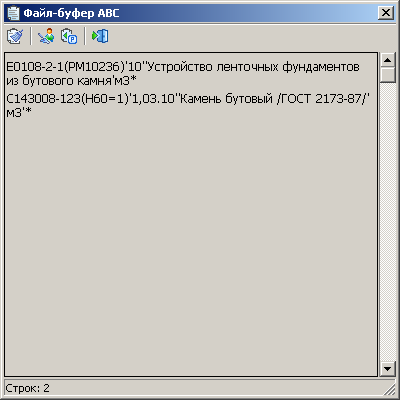The height and width of the screenshot is (400, 400).
Task: Click the 'Устройство ленточных фундаментов' text
Action: click(x=253, y=67)
